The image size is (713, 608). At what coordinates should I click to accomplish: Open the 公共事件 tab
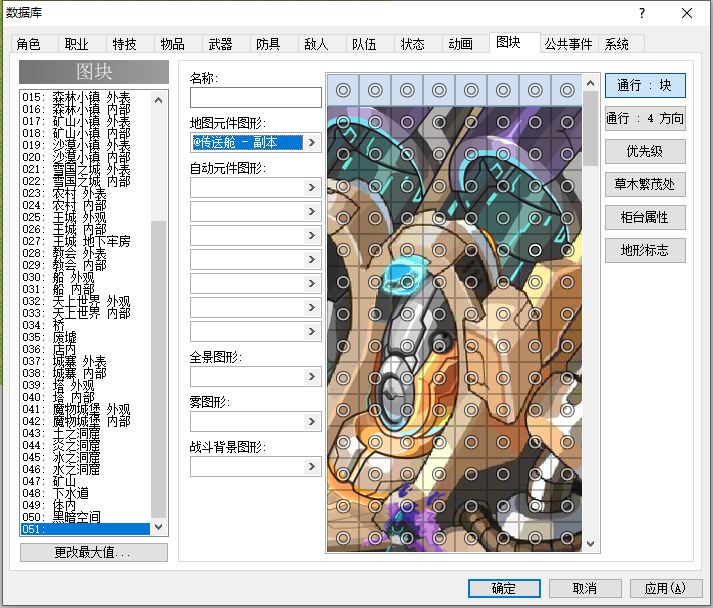click(x=569, y=44)
